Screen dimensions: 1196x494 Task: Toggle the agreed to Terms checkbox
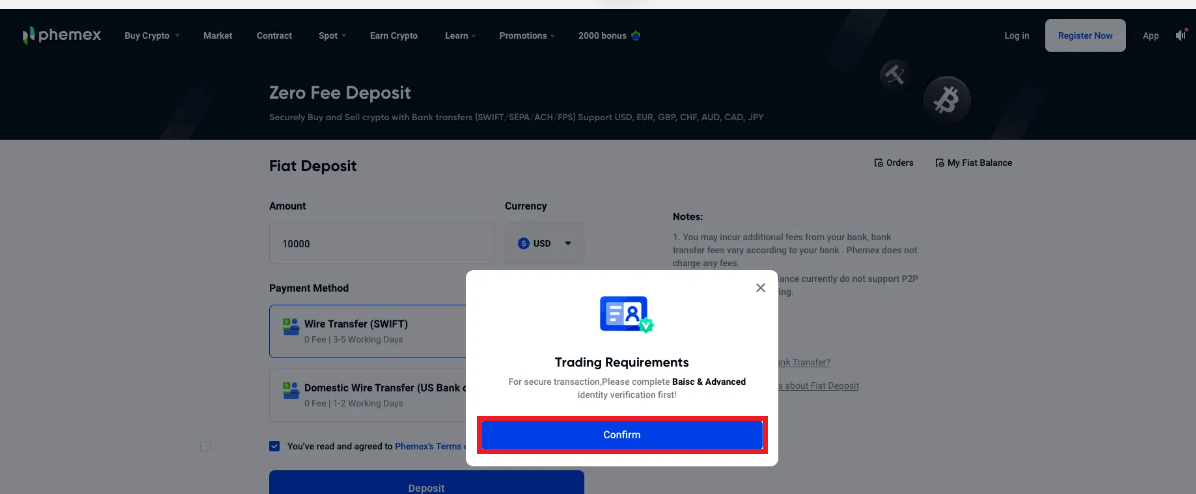(275, 446)
